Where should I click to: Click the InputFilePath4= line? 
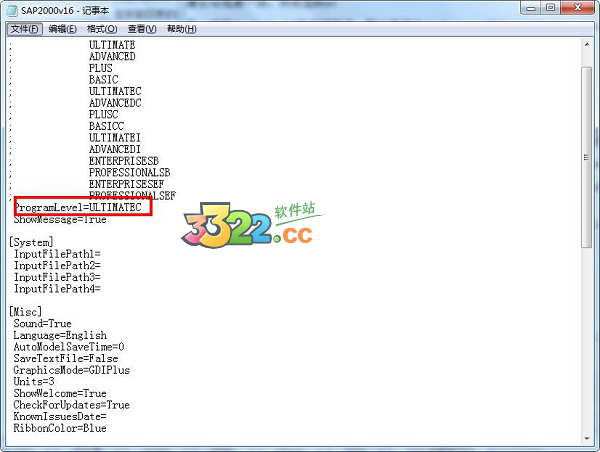click(57, 289)
